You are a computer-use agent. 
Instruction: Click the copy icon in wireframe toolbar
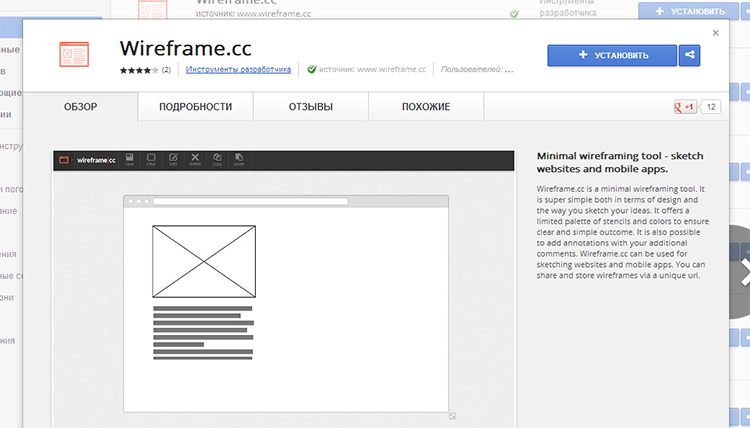click(x=217, y=160)
